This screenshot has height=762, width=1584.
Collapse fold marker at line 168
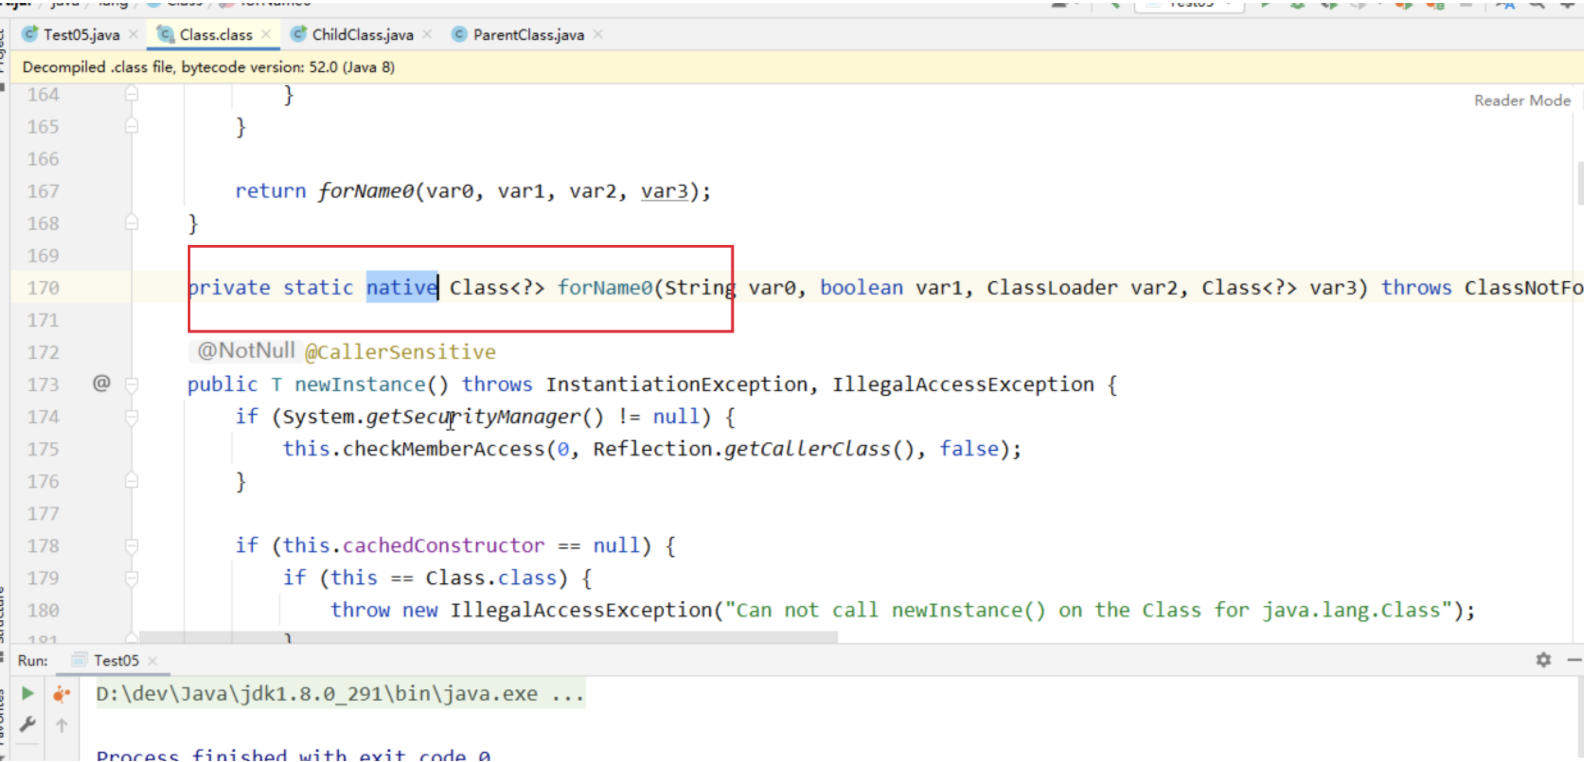[x=131, y=223]
